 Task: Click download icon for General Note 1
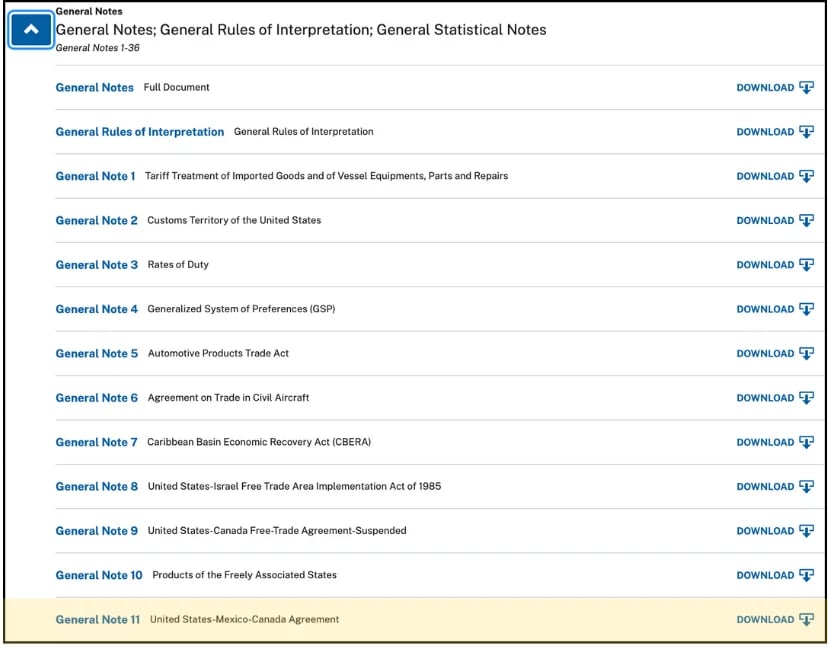pyautogui.click(x=806, y=176)
